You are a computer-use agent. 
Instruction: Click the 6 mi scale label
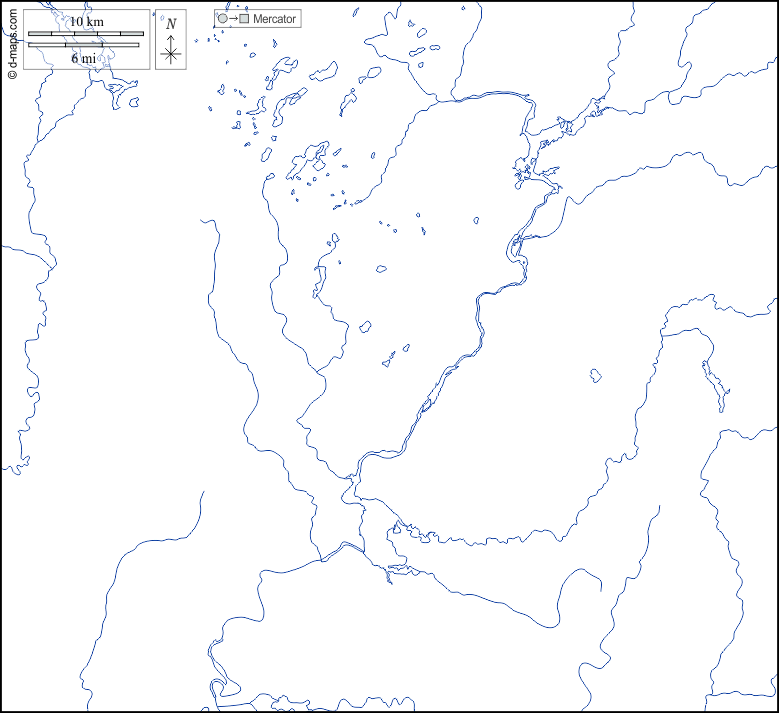point(84,58)
